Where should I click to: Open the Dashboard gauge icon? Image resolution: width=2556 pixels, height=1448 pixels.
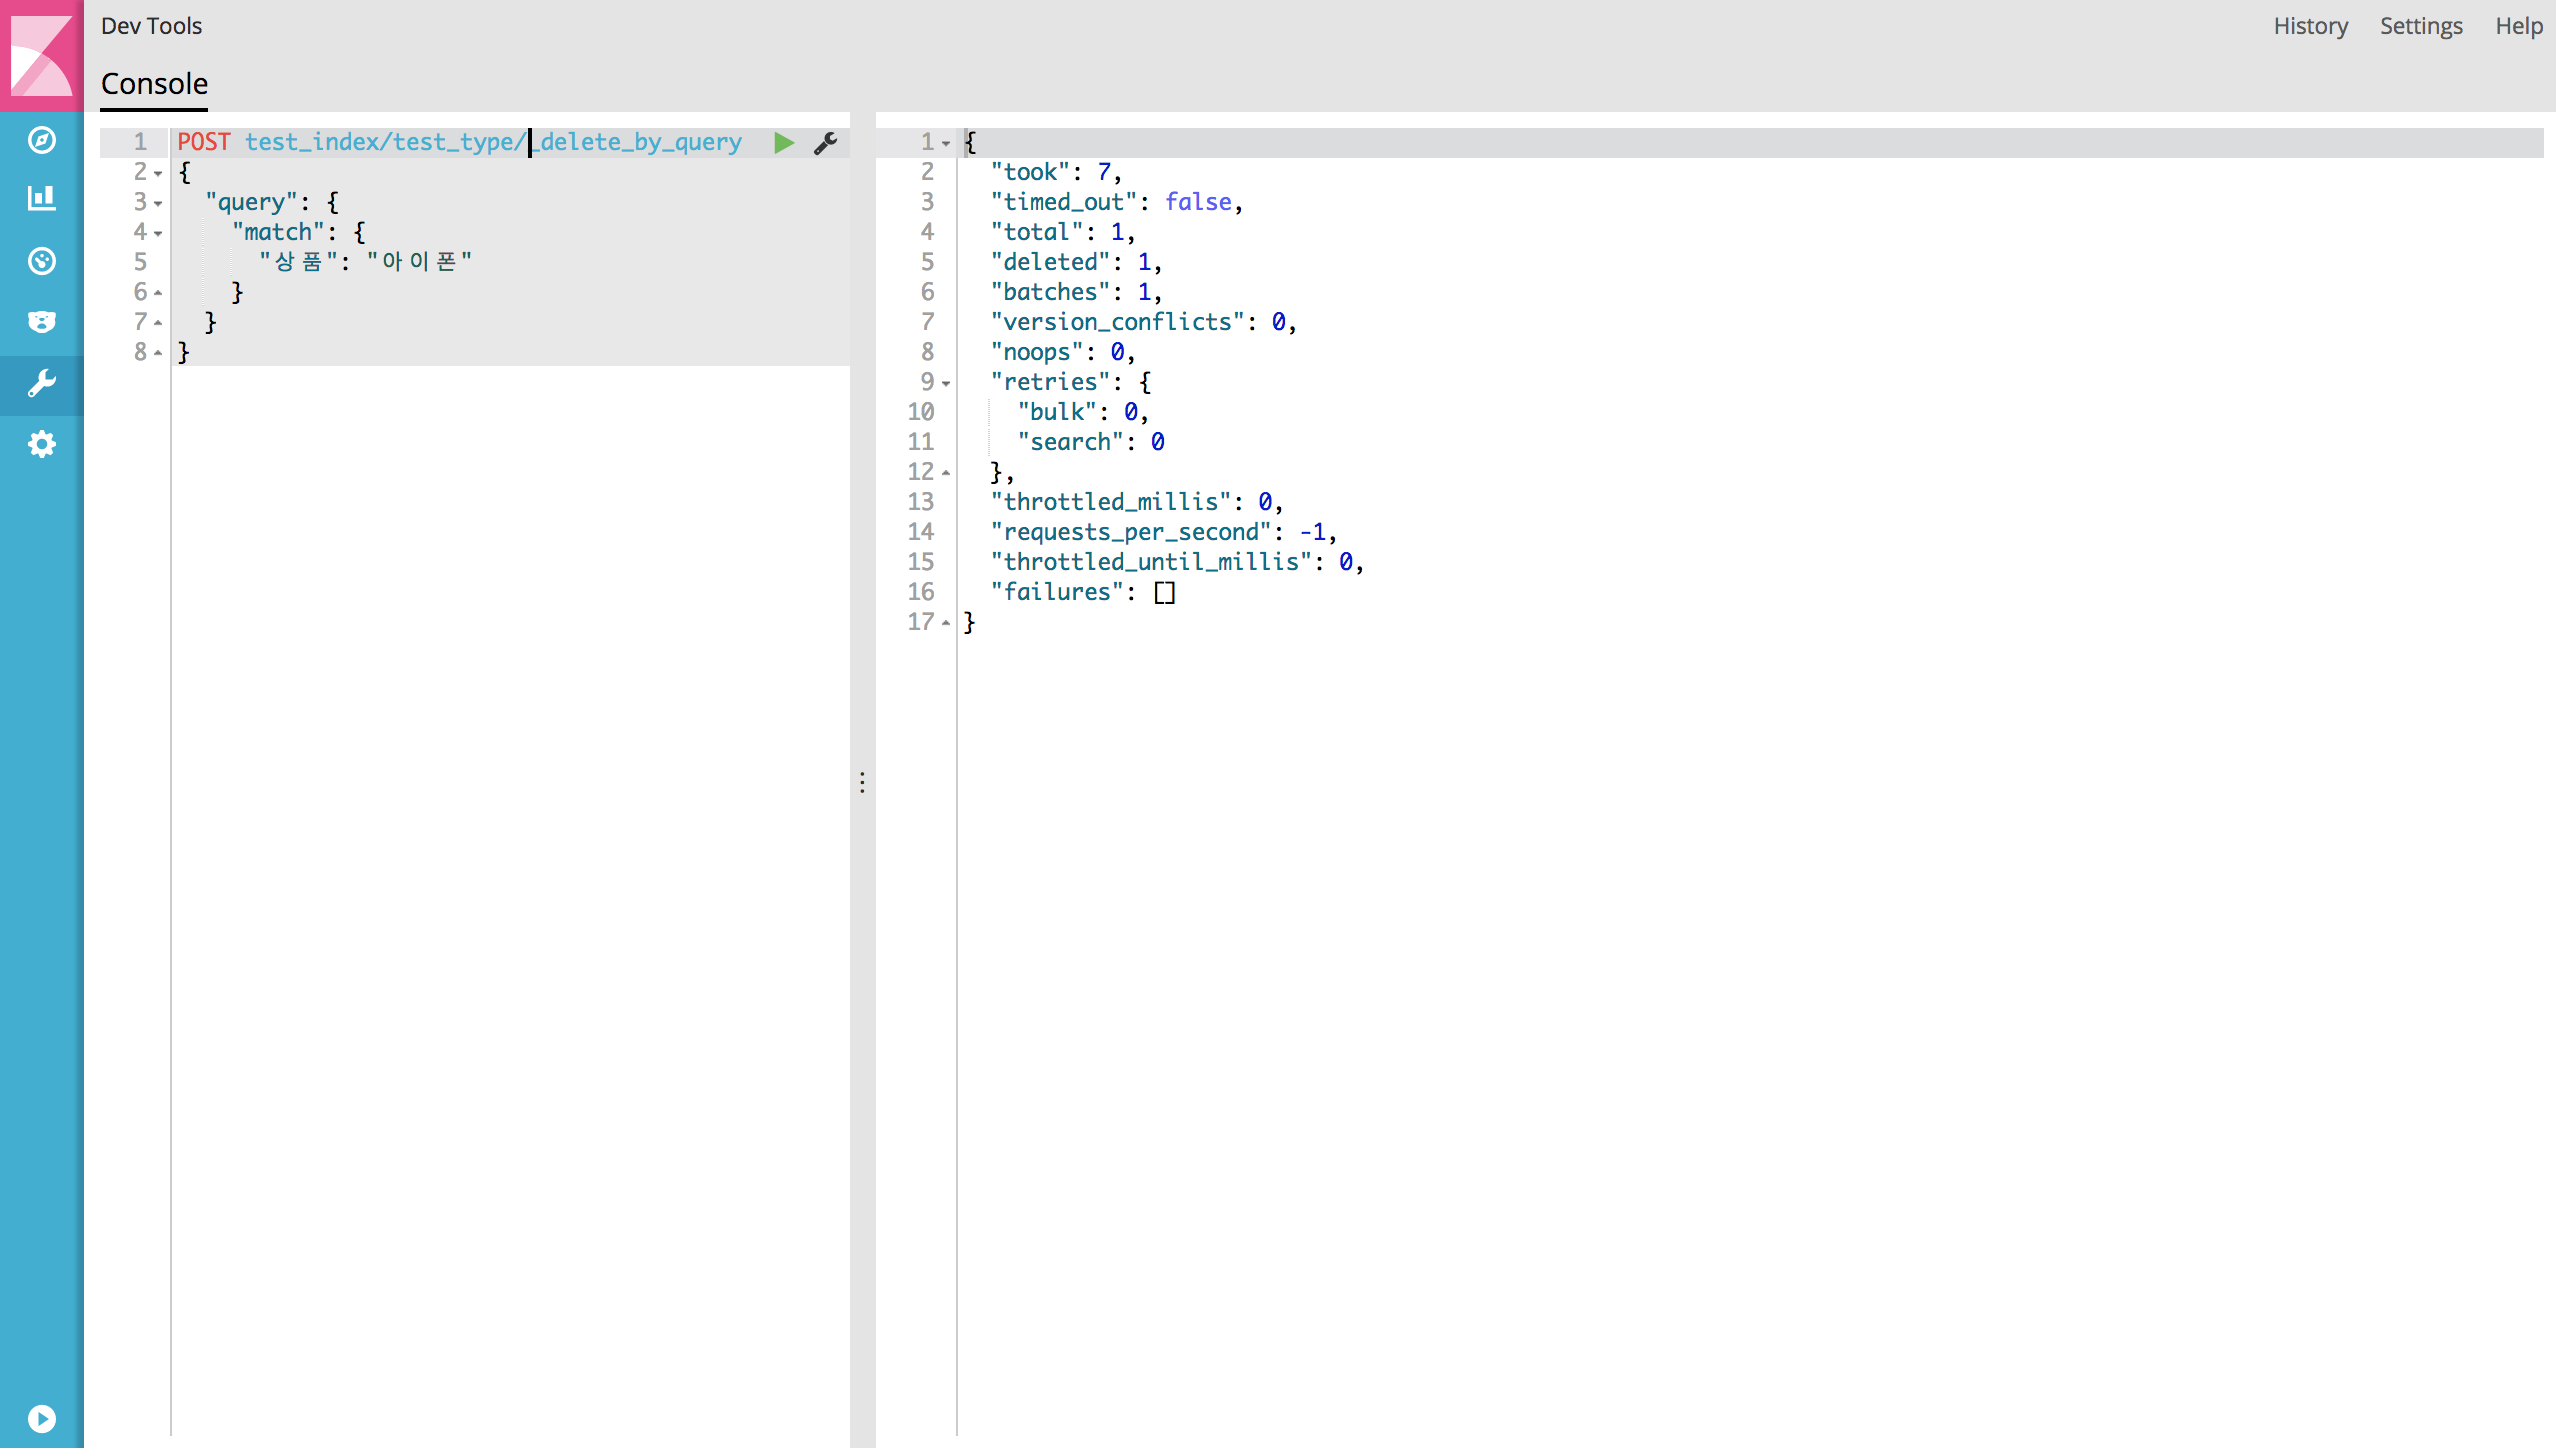(41, 261)
